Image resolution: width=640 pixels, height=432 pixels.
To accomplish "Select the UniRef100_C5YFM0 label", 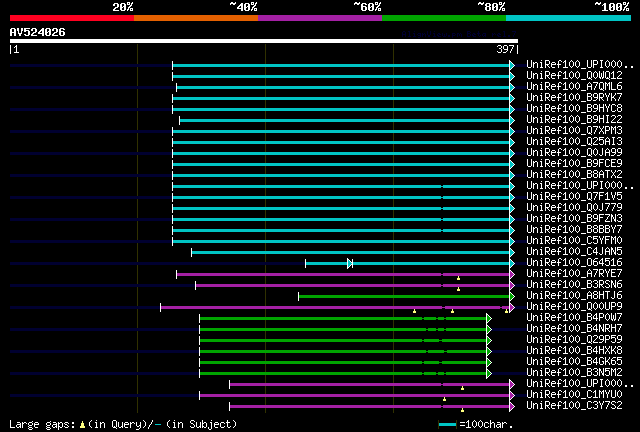I will (x=574, y=240).
